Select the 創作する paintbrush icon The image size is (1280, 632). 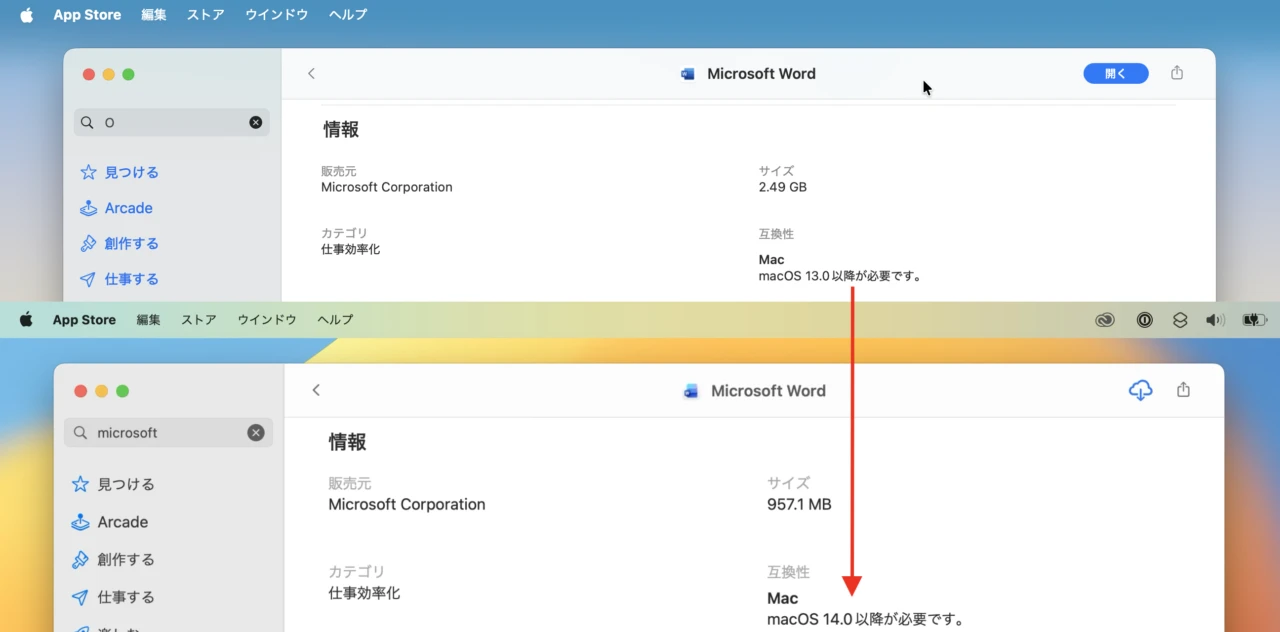click(90, 243)
